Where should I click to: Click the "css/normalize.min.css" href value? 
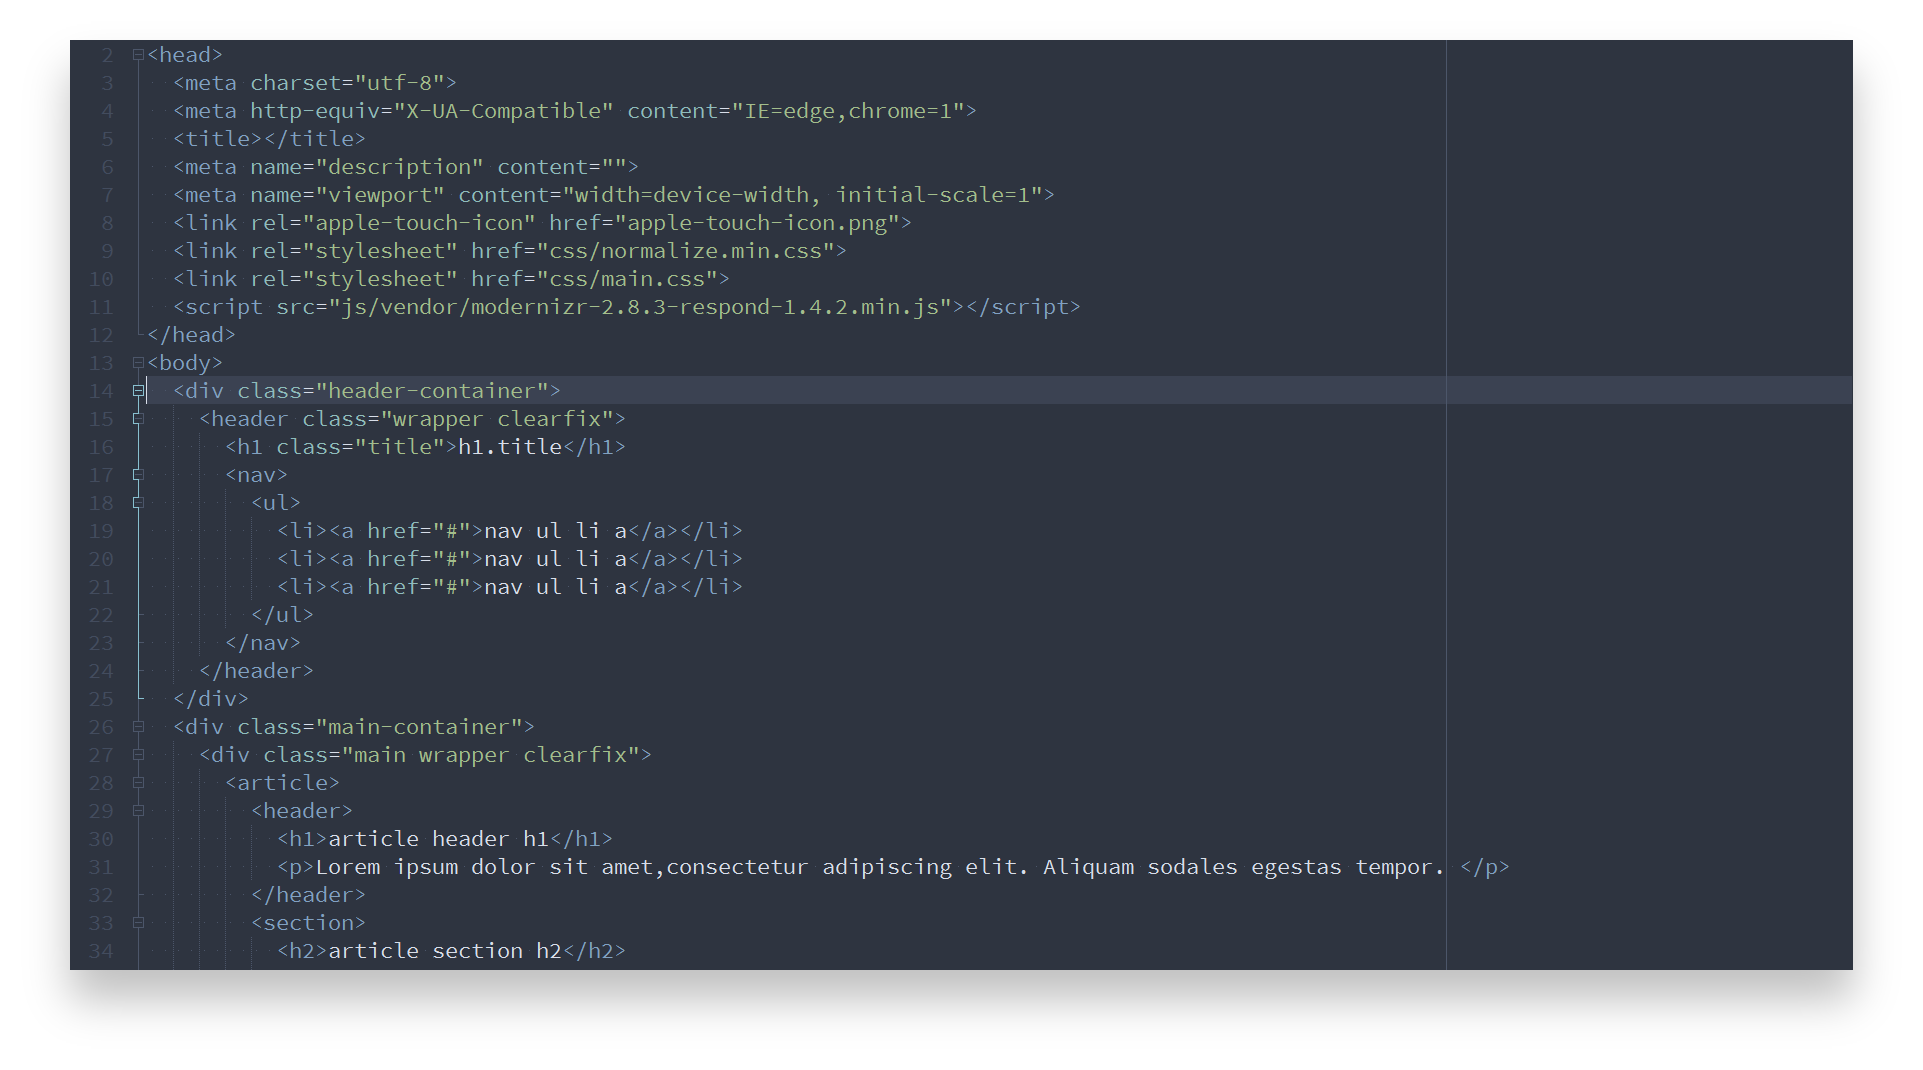pyautogui.click(x=686, y=251)
